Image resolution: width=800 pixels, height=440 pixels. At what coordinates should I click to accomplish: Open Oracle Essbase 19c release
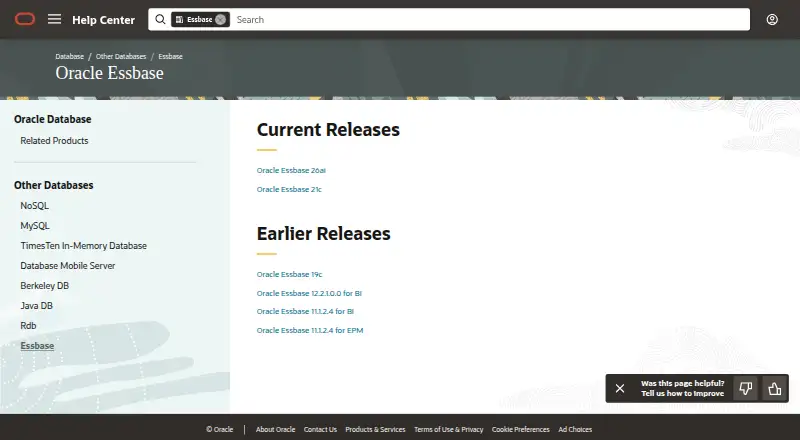pyautogui.click(x=289, y=275)
